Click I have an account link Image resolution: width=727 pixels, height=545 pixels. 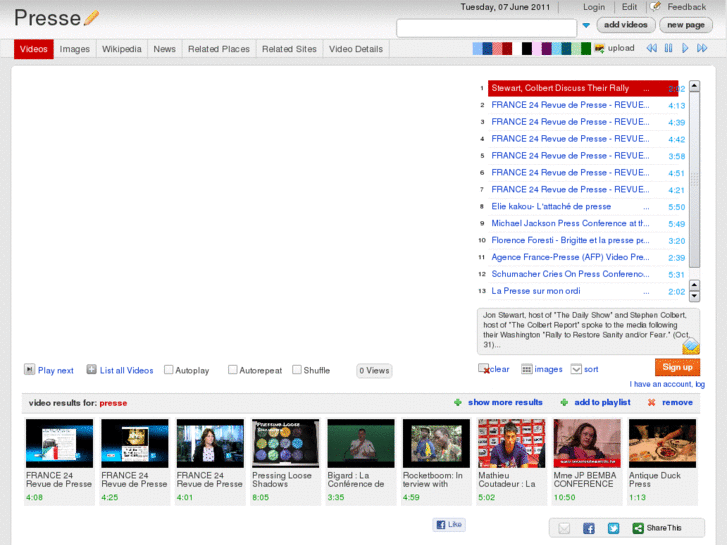click(667, 384)
